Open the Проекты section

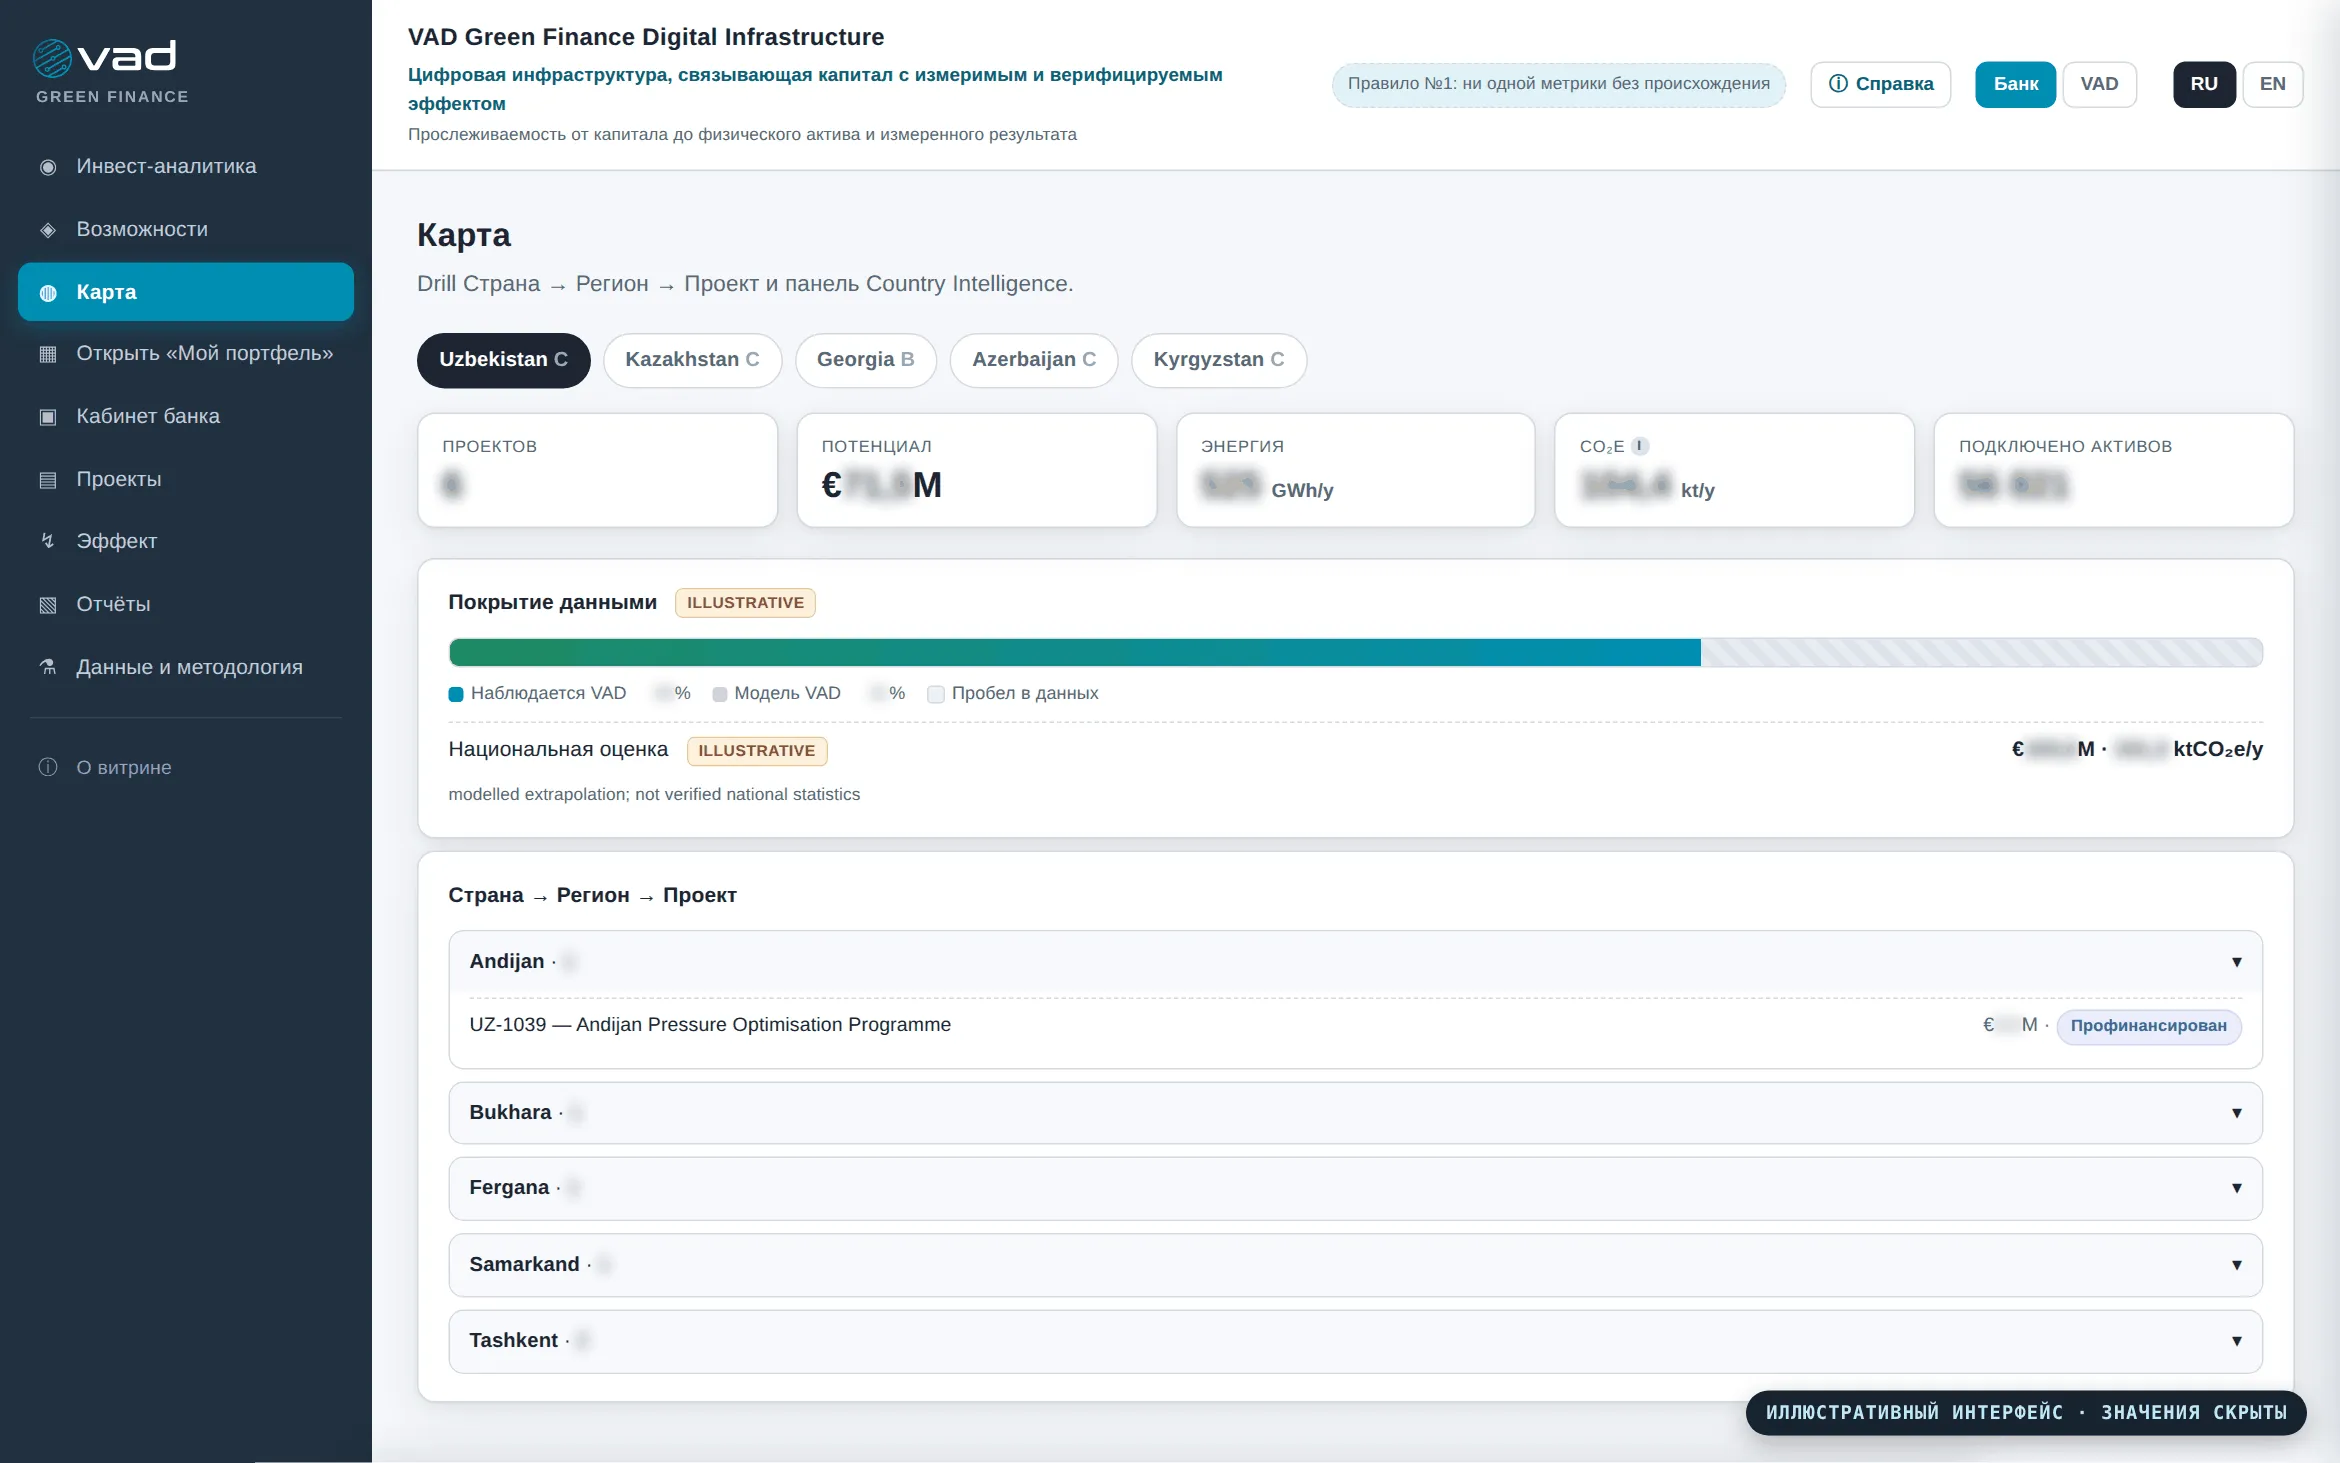[x=186, y=480]
